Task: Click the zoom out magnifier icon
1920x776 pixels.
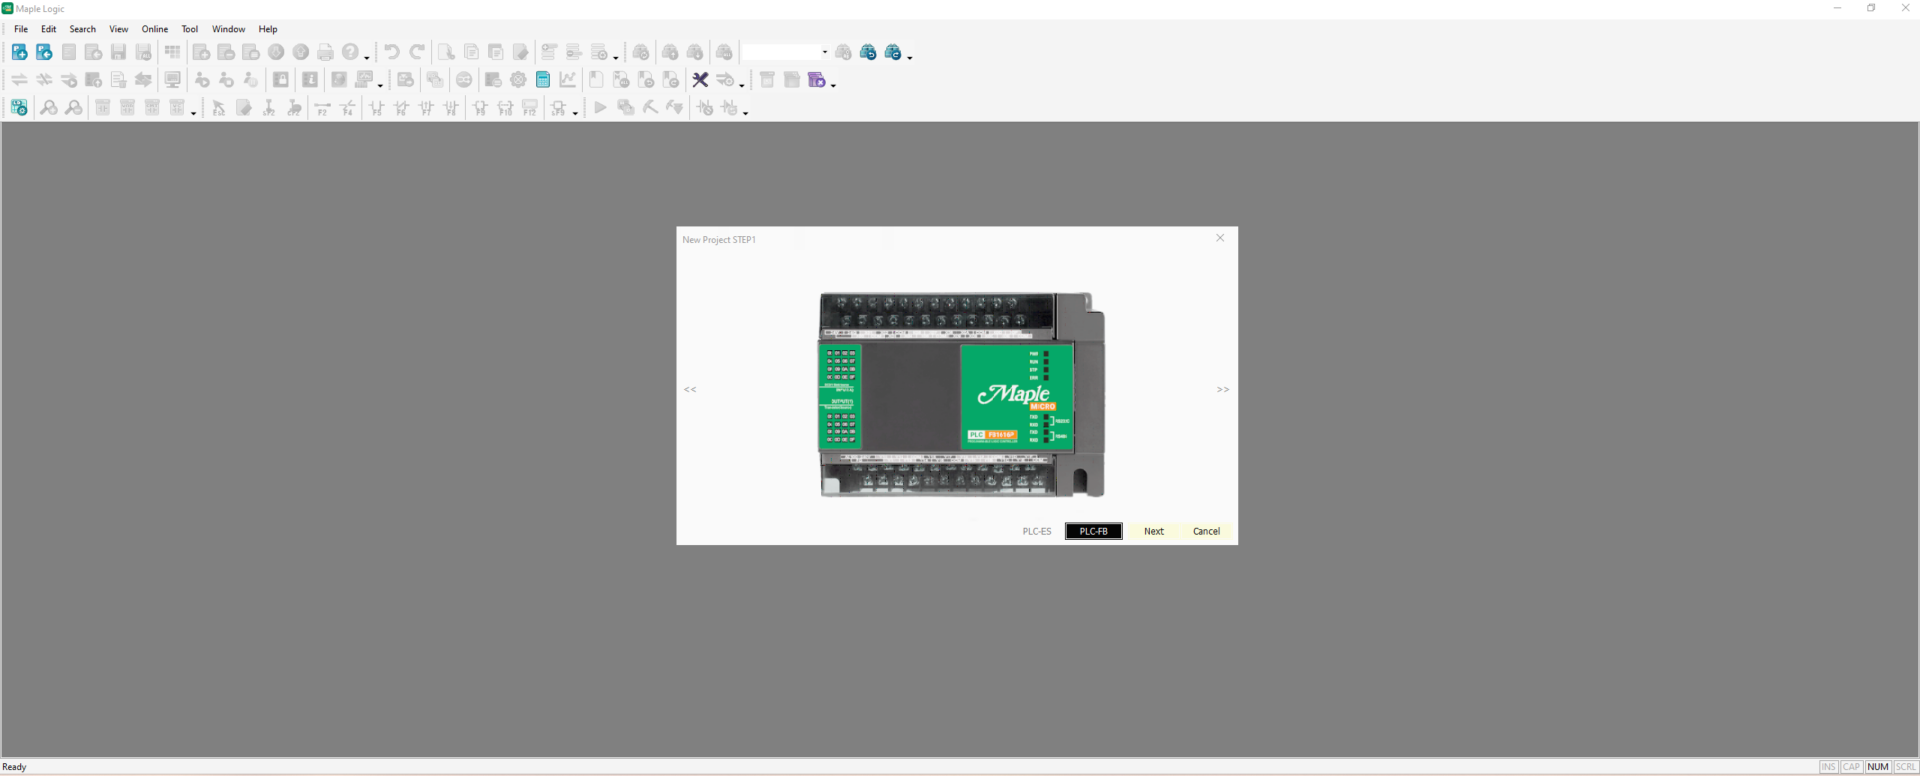Action: [x=73, y=108]
